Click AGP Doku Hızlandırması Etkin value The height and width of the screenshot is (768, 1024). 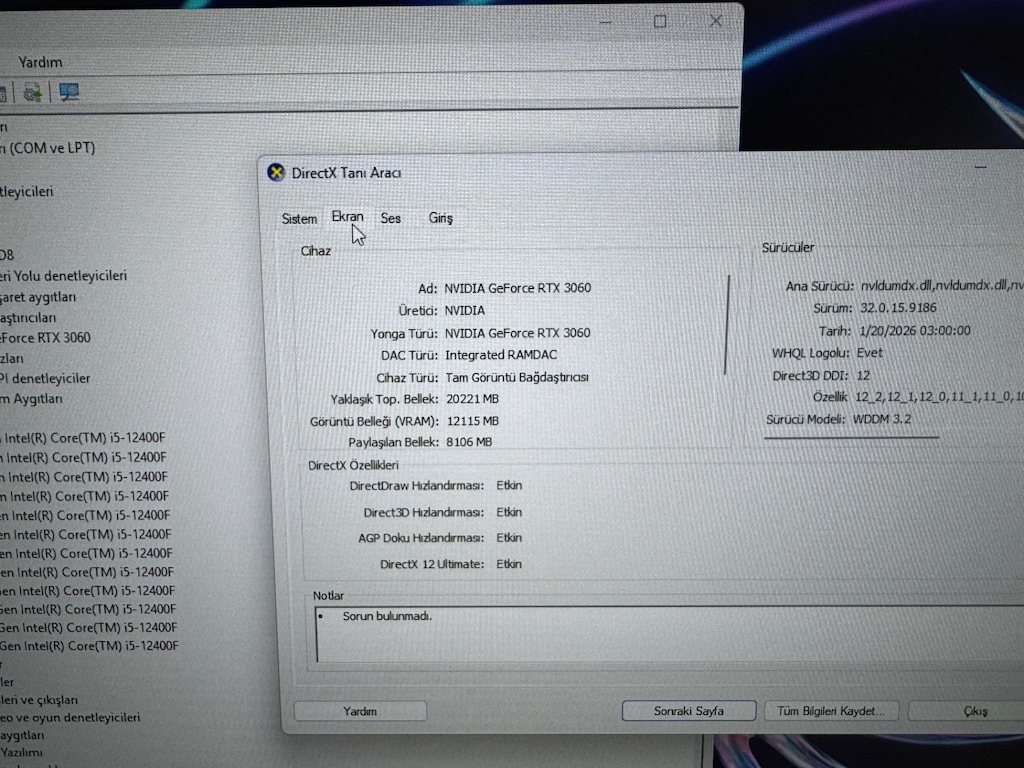tap(509, 537)
